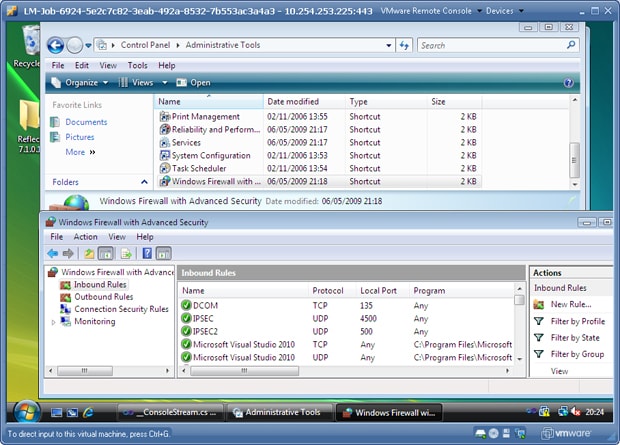
Task: Click the Explorer Back navigation arrow
Action: 56,45
